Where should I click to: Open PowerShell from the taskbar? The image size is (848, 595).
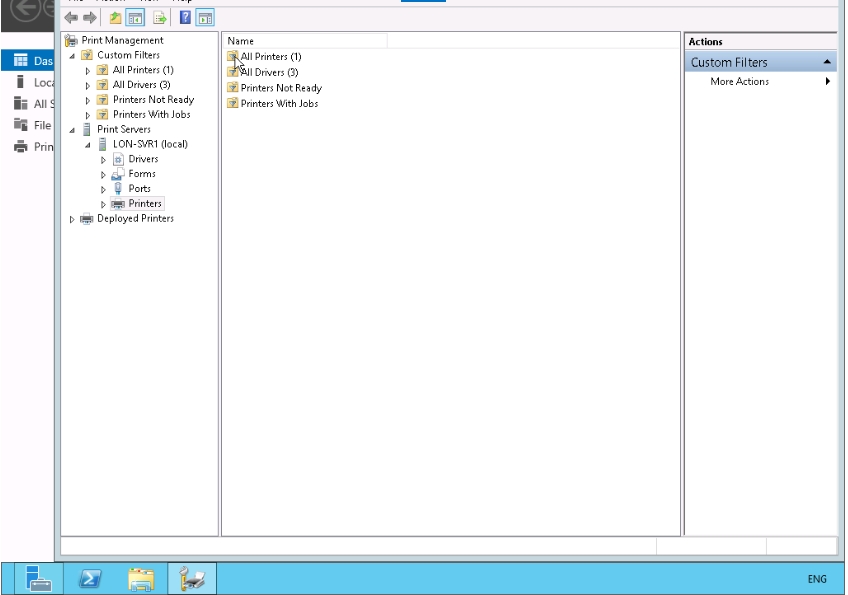pos(90,578)
